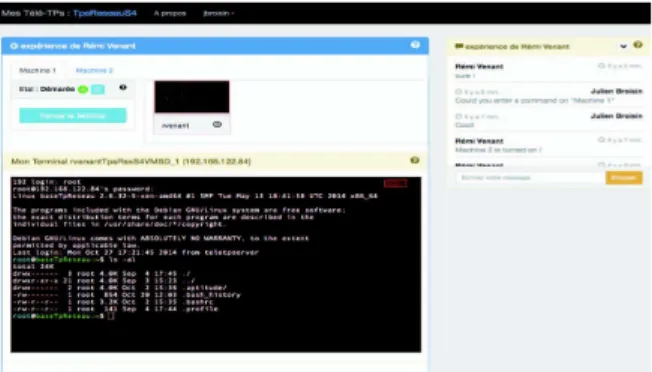Click the Mon Terminal header title
The height and width of the screenshot is (372, 652).
131,161
